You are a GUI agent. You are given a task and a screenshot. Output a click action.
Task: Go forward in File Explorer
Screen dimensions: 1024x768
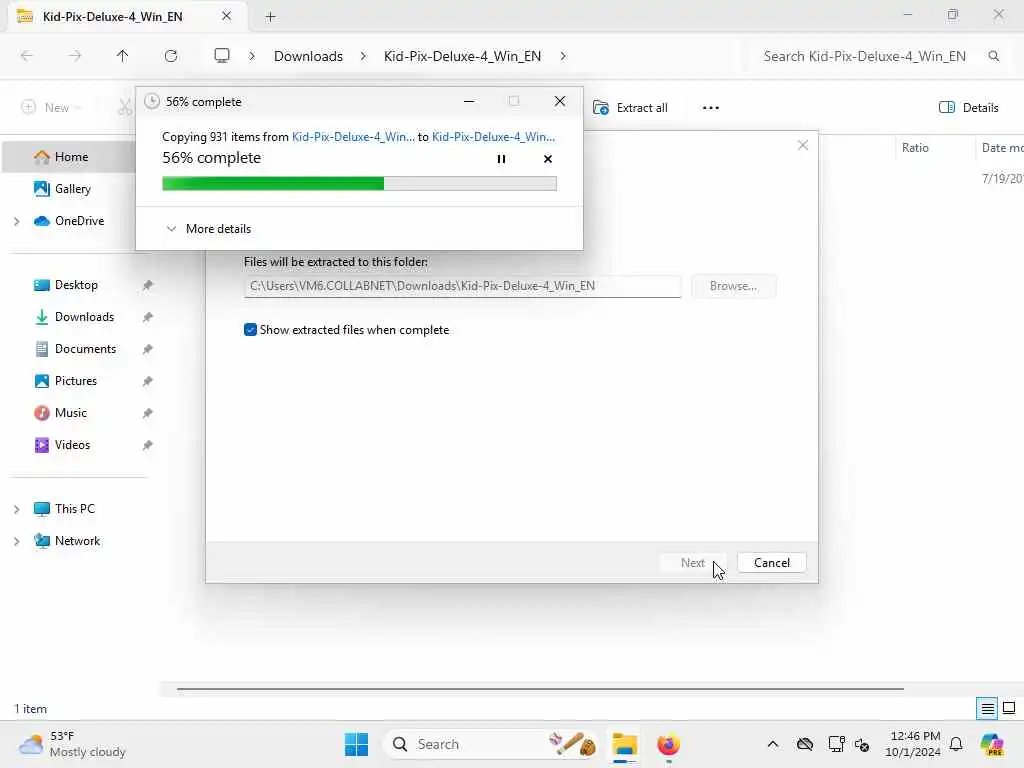[x=75, y=56]
